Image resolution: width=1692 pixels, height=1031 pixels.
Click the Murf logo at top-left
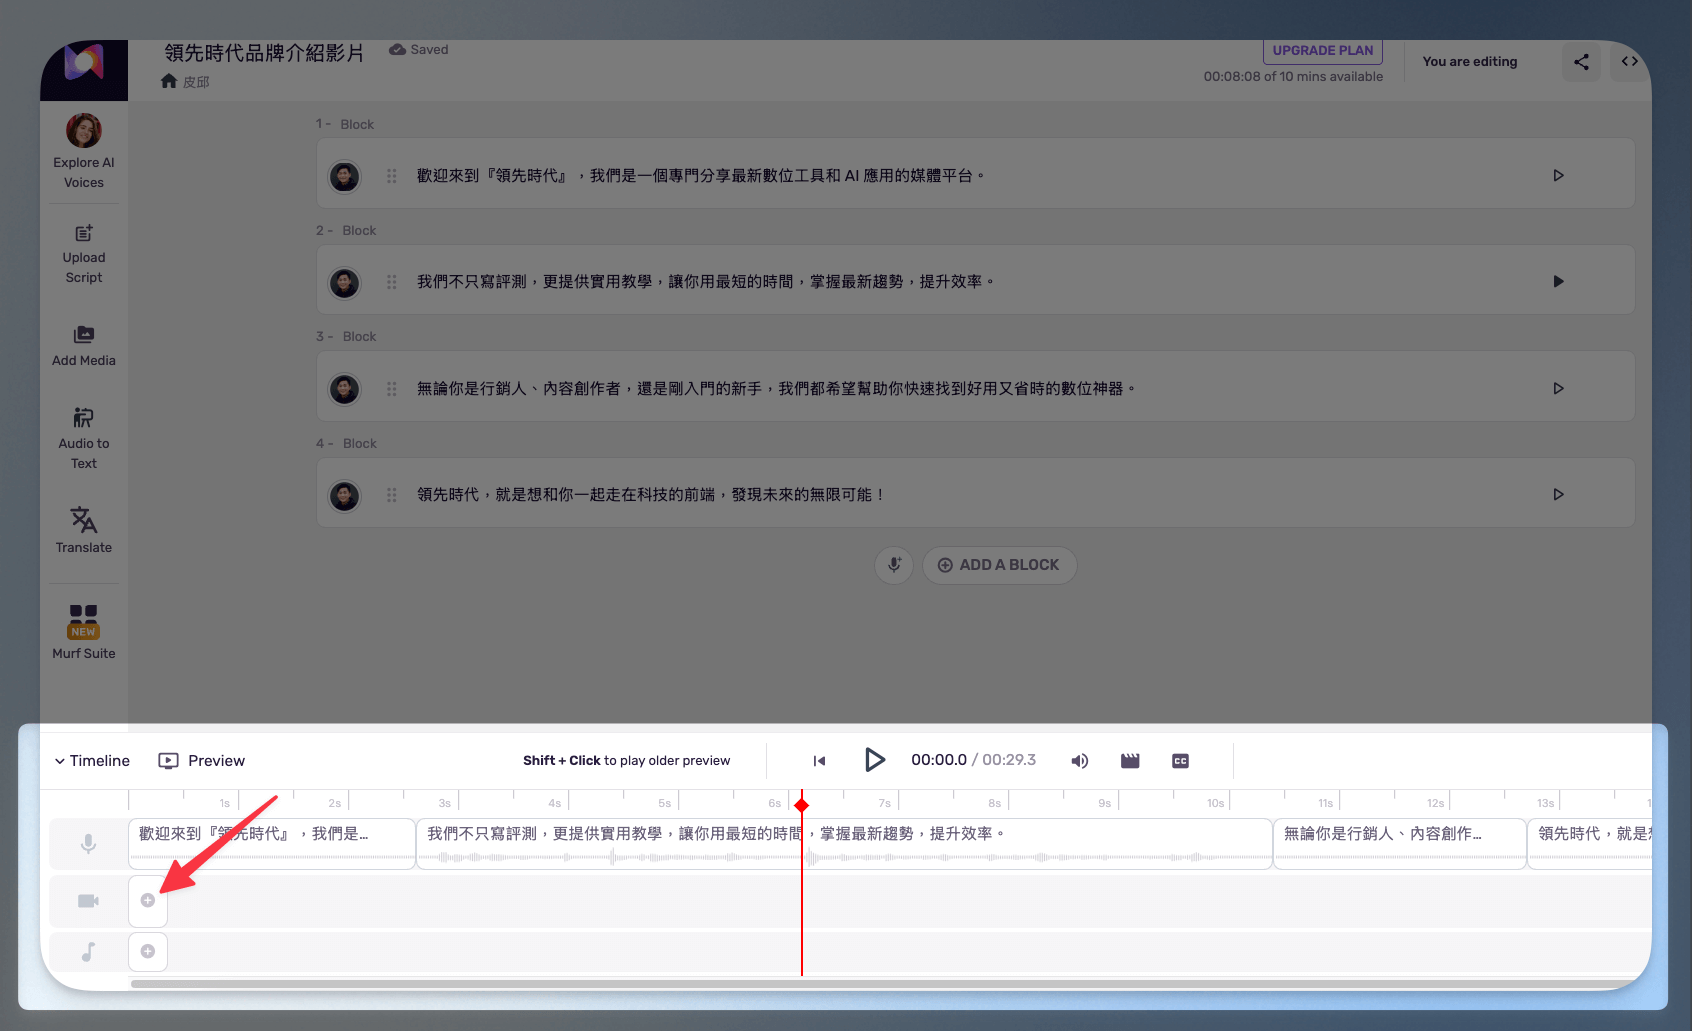point(84,63)
